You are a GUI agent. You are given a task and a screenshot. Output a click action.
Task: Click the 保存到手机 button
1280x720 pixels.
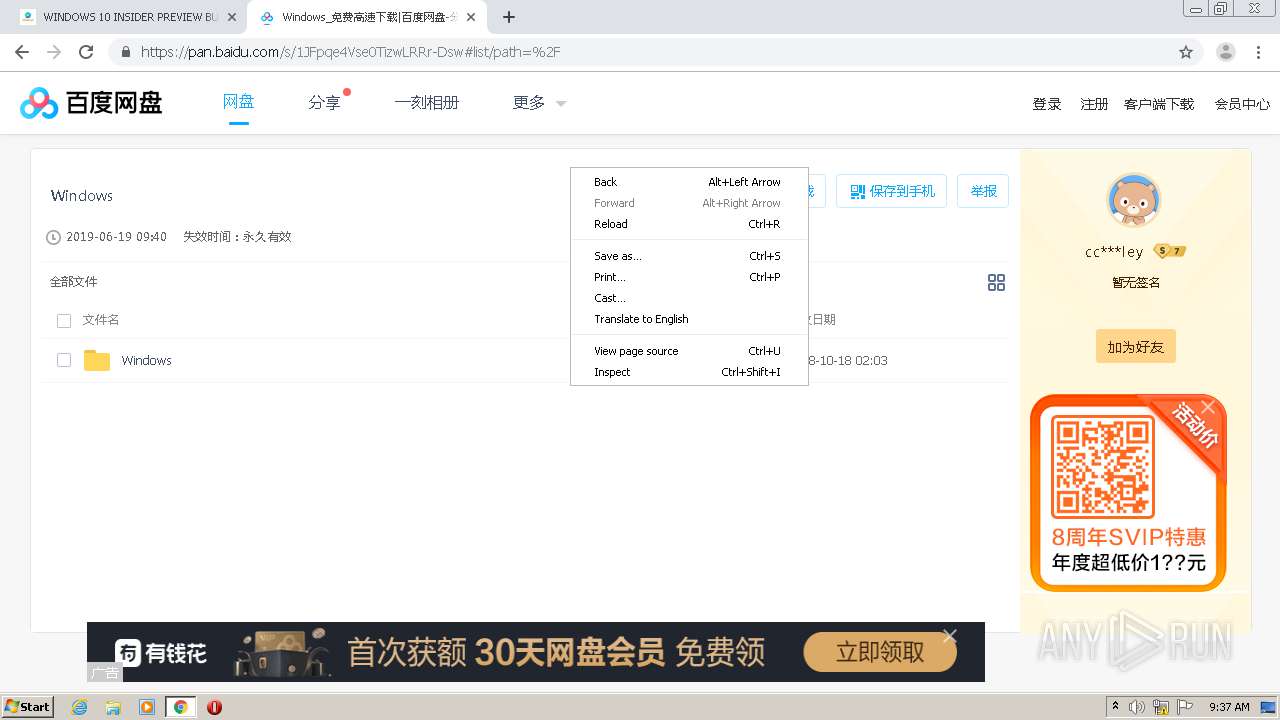[x=892, y=191]
